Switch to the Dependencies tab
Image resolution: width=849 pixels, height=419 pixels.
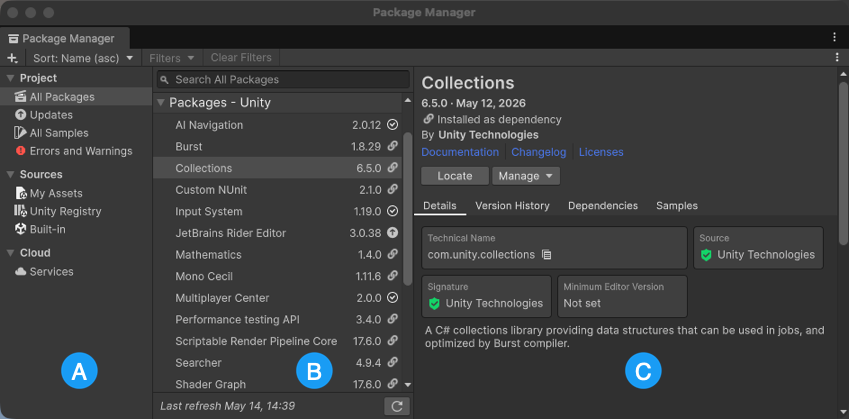603,206
